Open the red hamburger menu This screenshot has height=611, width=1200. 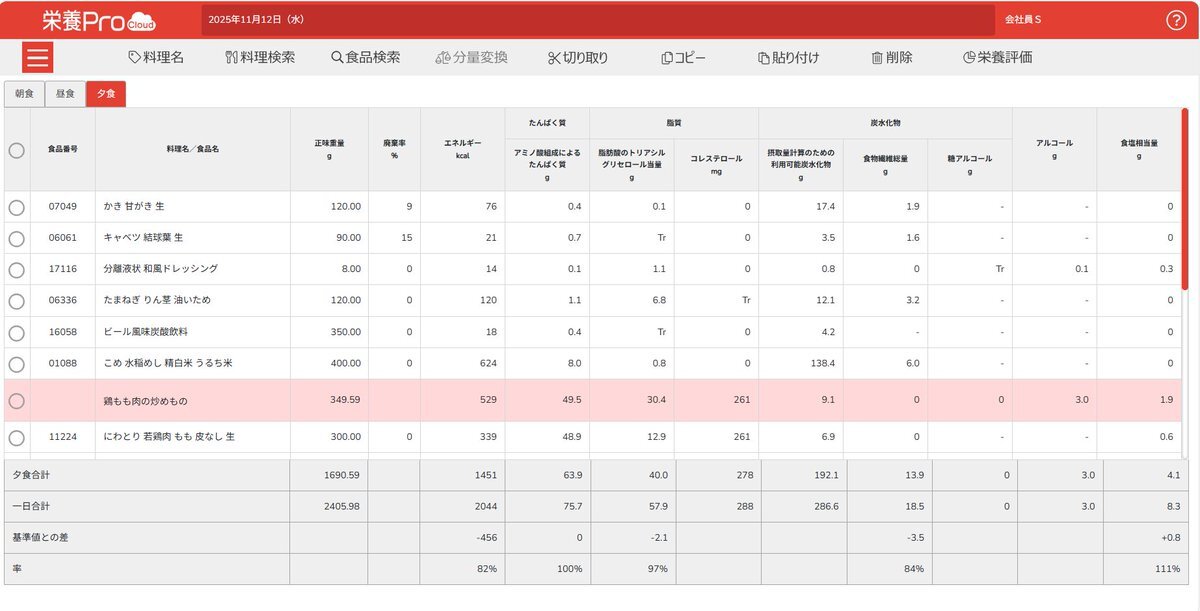coord(38,57)
